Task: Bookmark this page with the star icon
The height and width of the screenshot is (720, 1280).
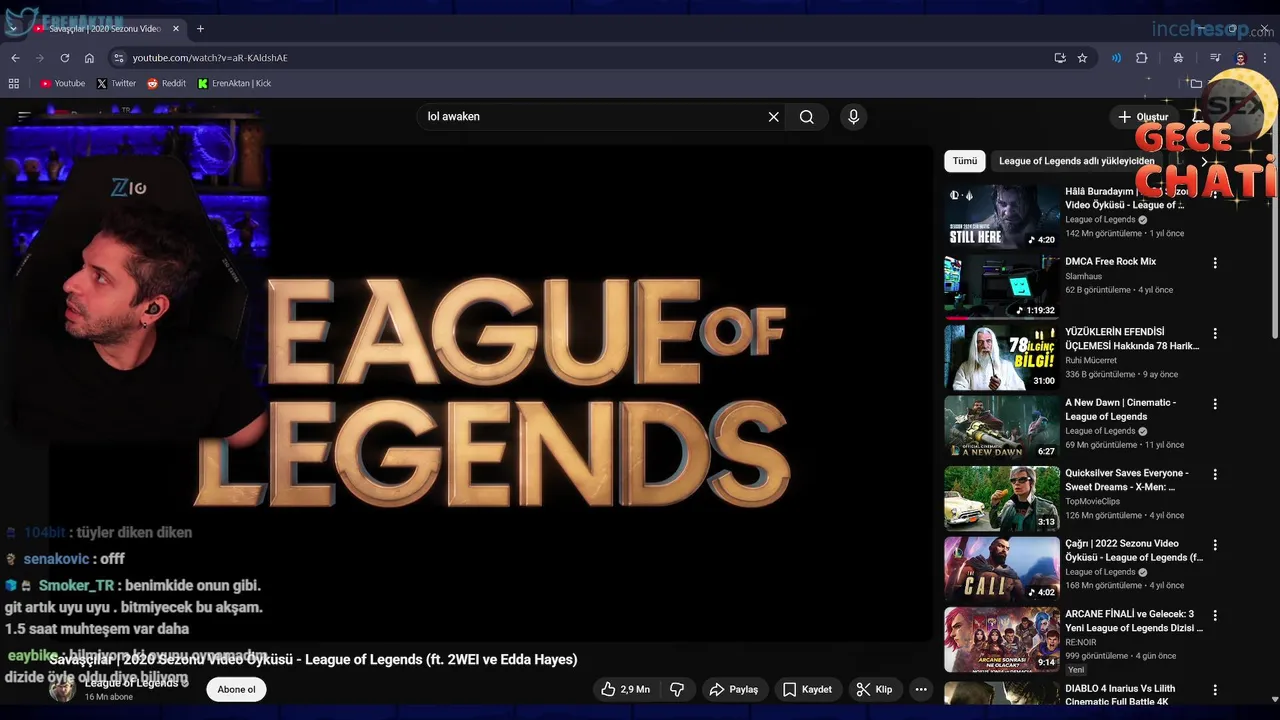Action: point(1082,58)
